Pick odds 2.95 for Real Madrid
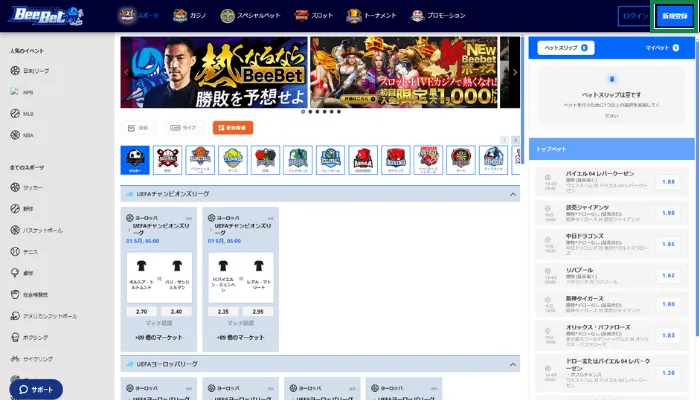The height and width of the screenshot is (400, 700). point(258,312)
